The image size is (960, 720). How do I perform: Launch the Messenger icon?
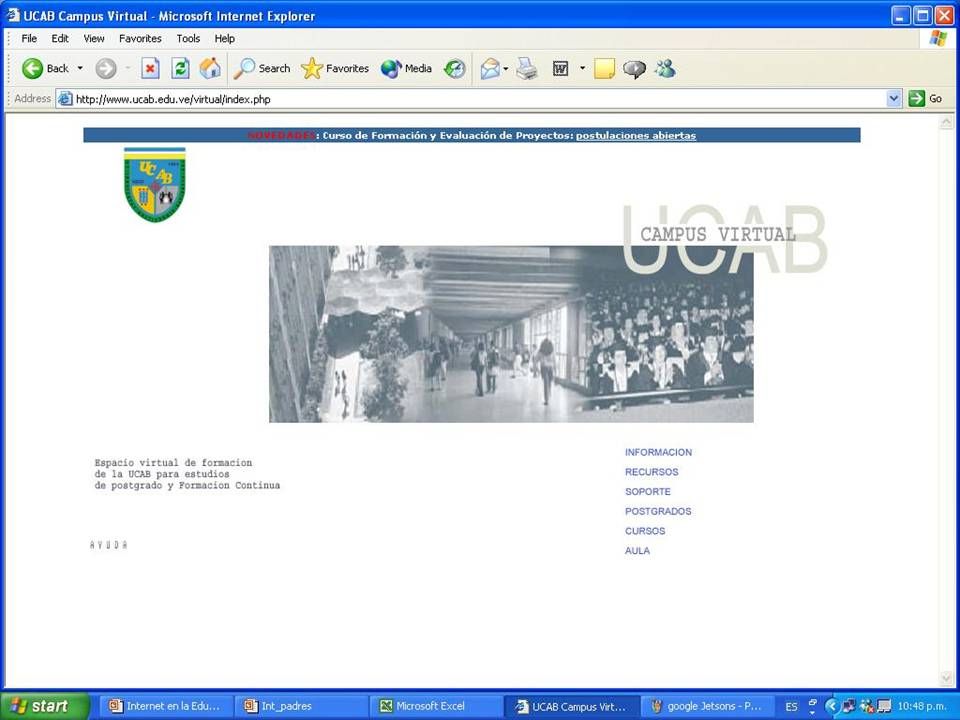click(x=665, y=69)
